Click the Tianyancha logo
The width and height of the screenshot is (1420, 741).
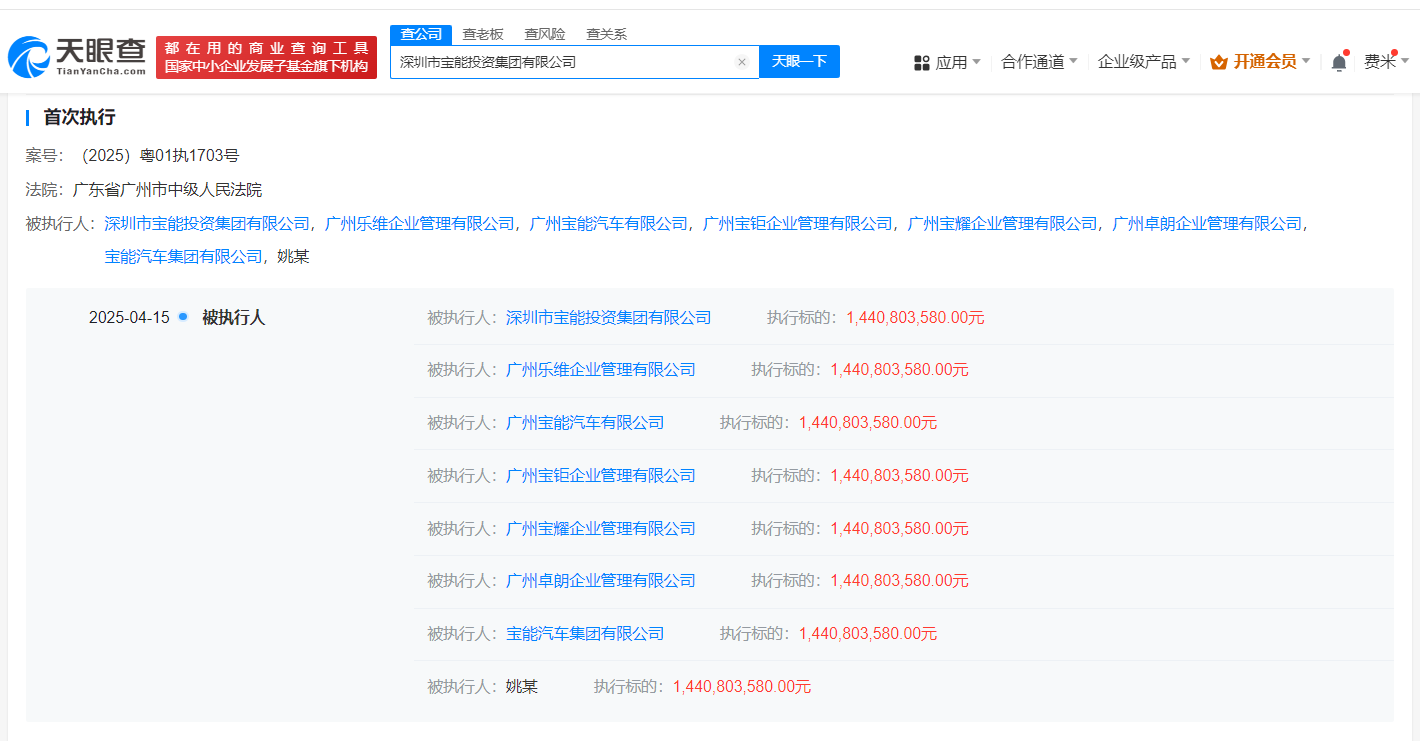(77, 57)
